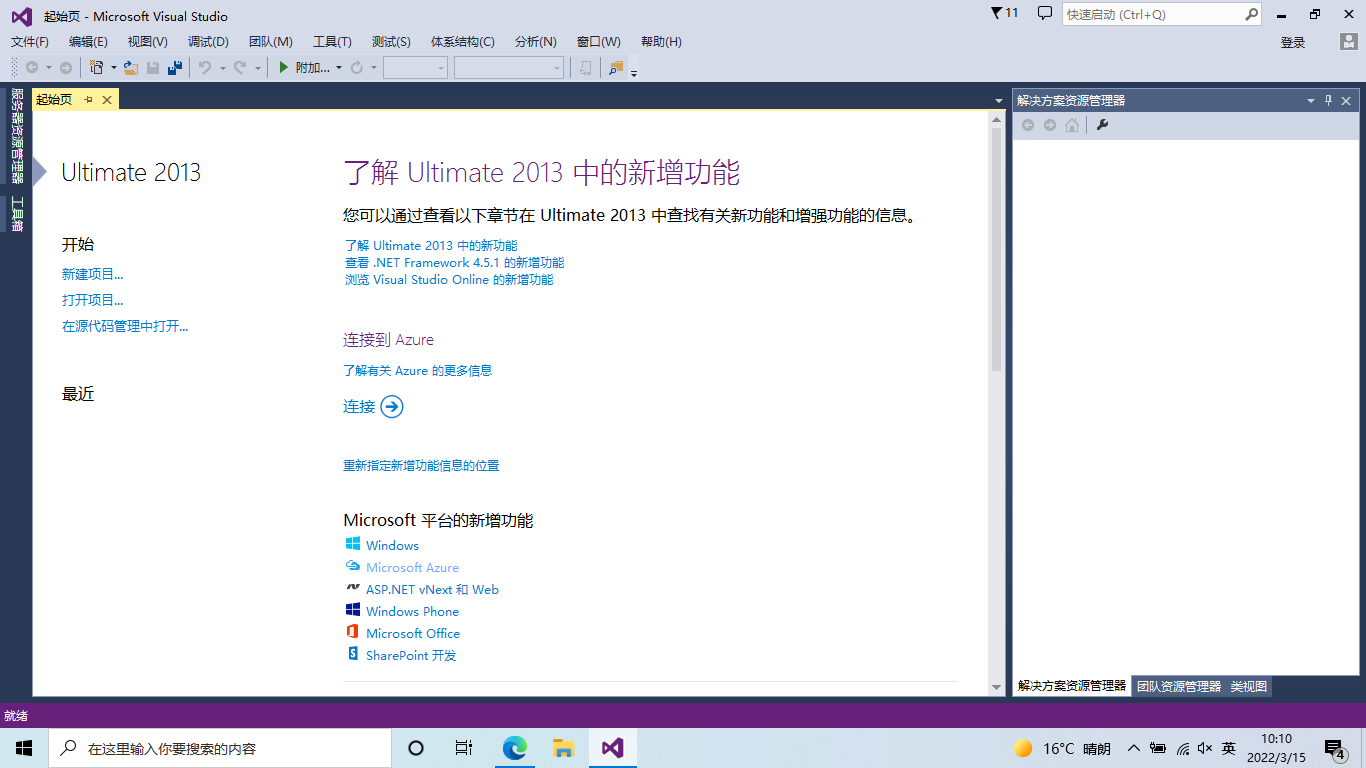Click the Navigate Backward toolbar icon

coord(32,67)
